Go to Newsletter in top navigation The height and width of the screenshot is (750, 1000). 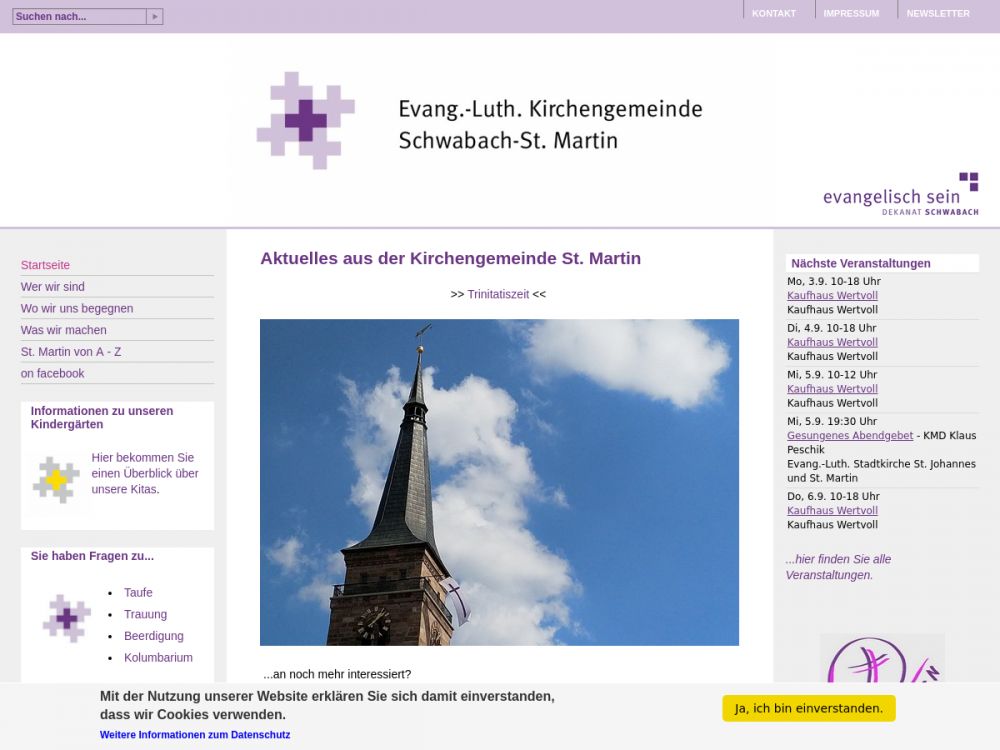(x=937, y=14)
